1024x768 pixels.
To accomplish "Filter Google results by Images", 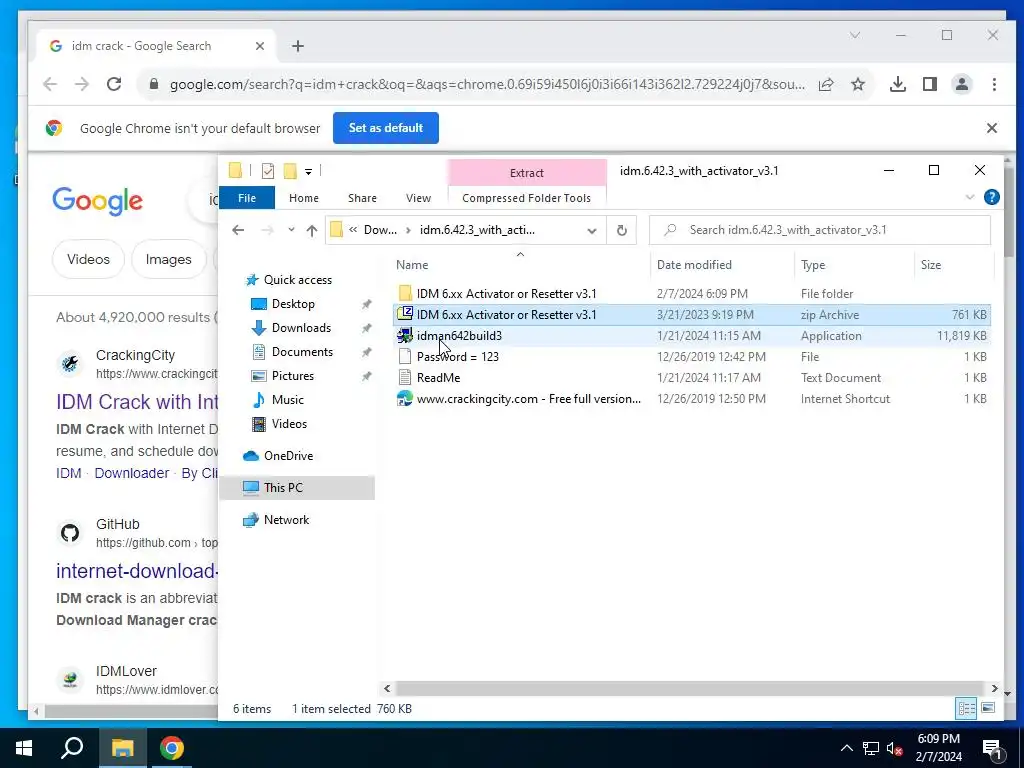I will click(x=168, y=259).
